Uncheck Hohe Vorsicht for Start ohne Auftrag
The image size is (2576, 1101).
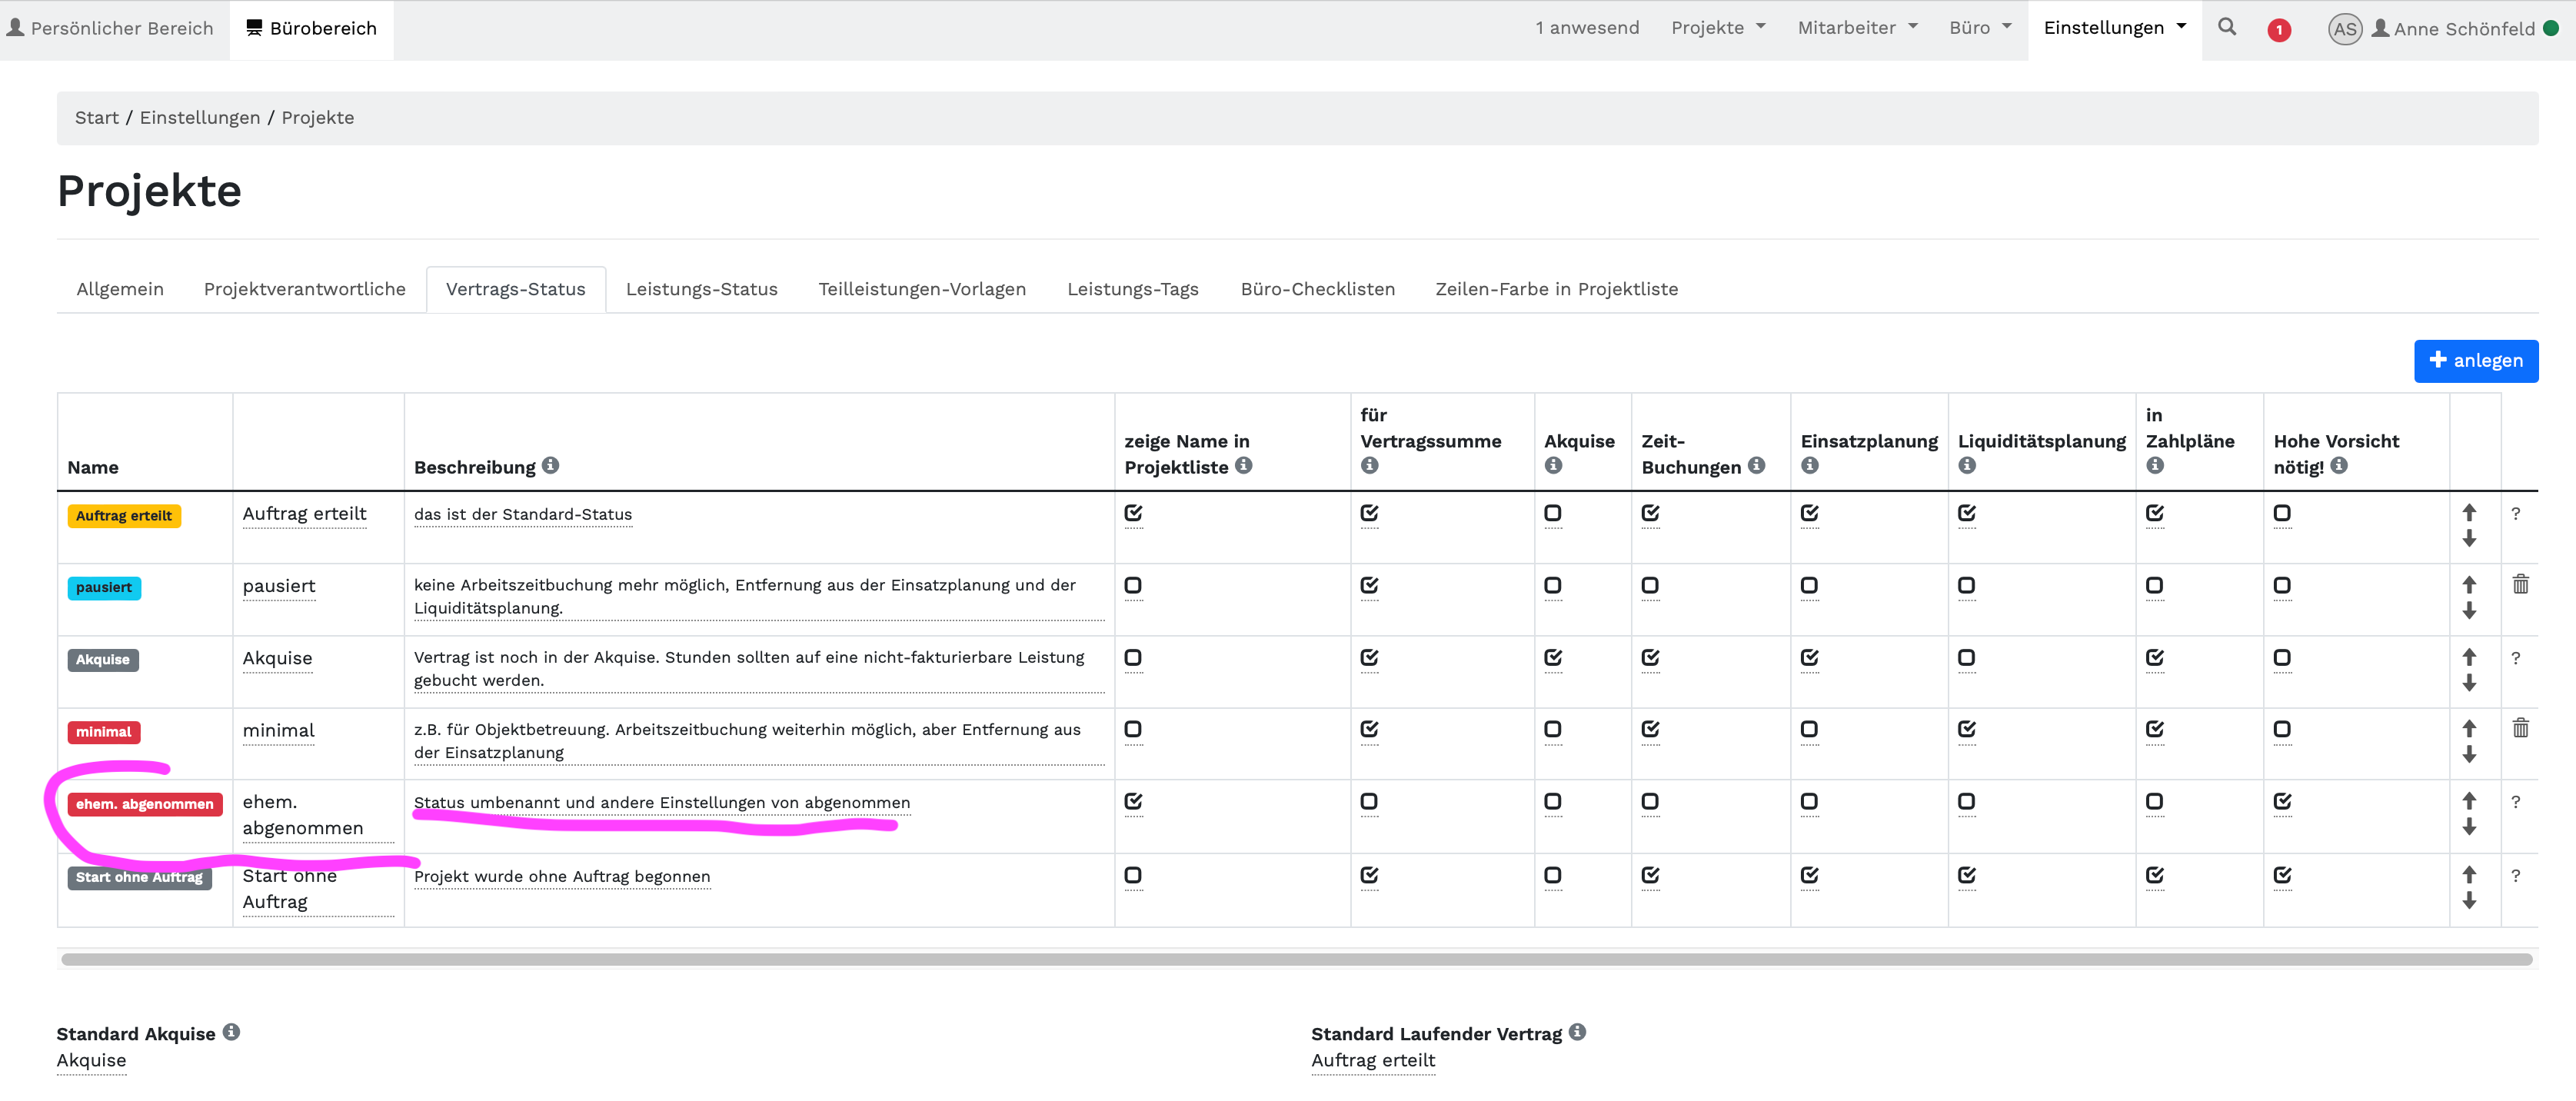coord(2282,875)
